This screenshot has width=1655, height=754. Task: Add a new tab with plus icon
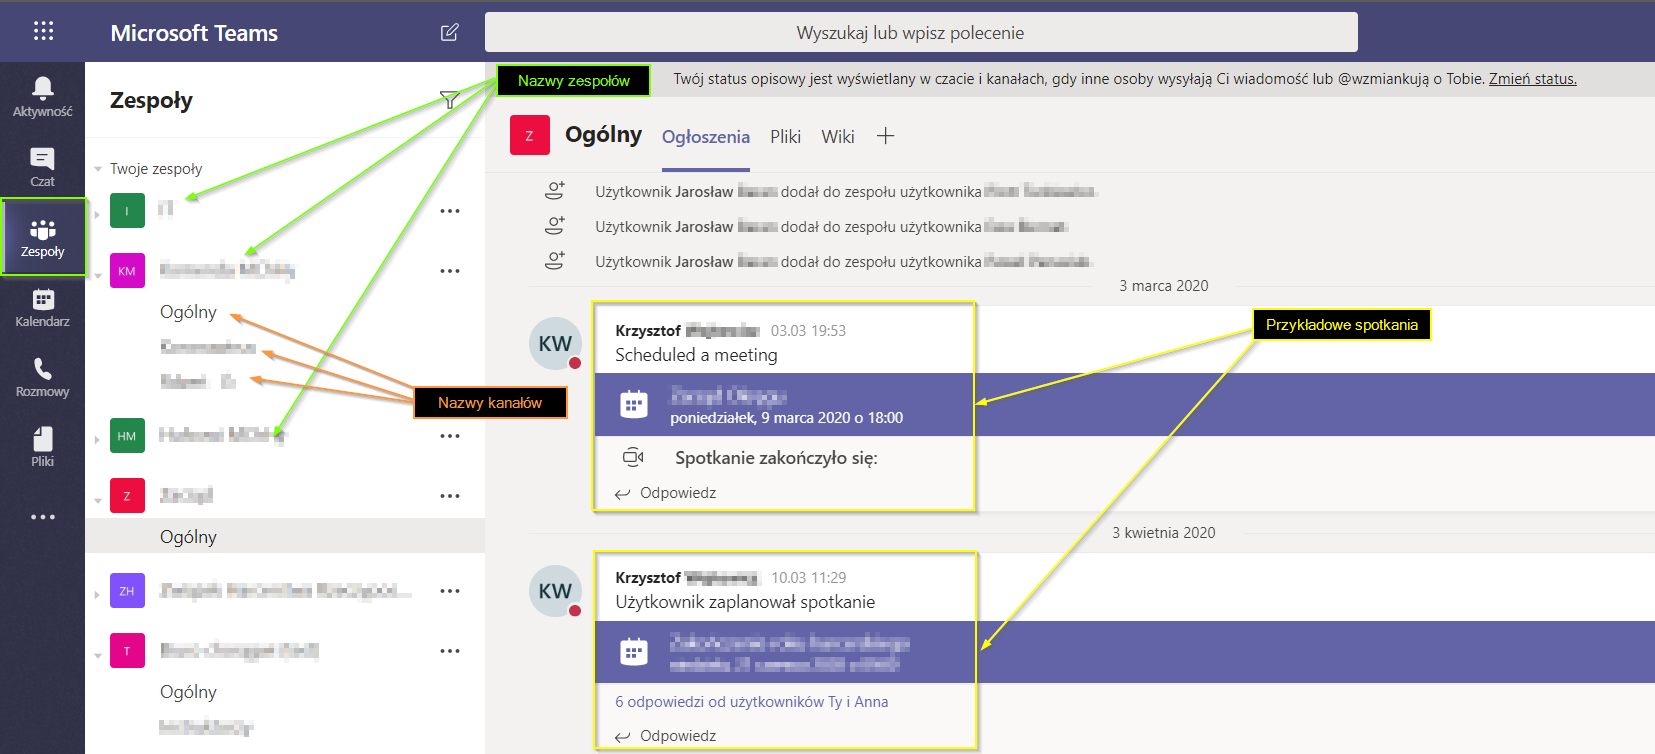(x=885, y=136)
